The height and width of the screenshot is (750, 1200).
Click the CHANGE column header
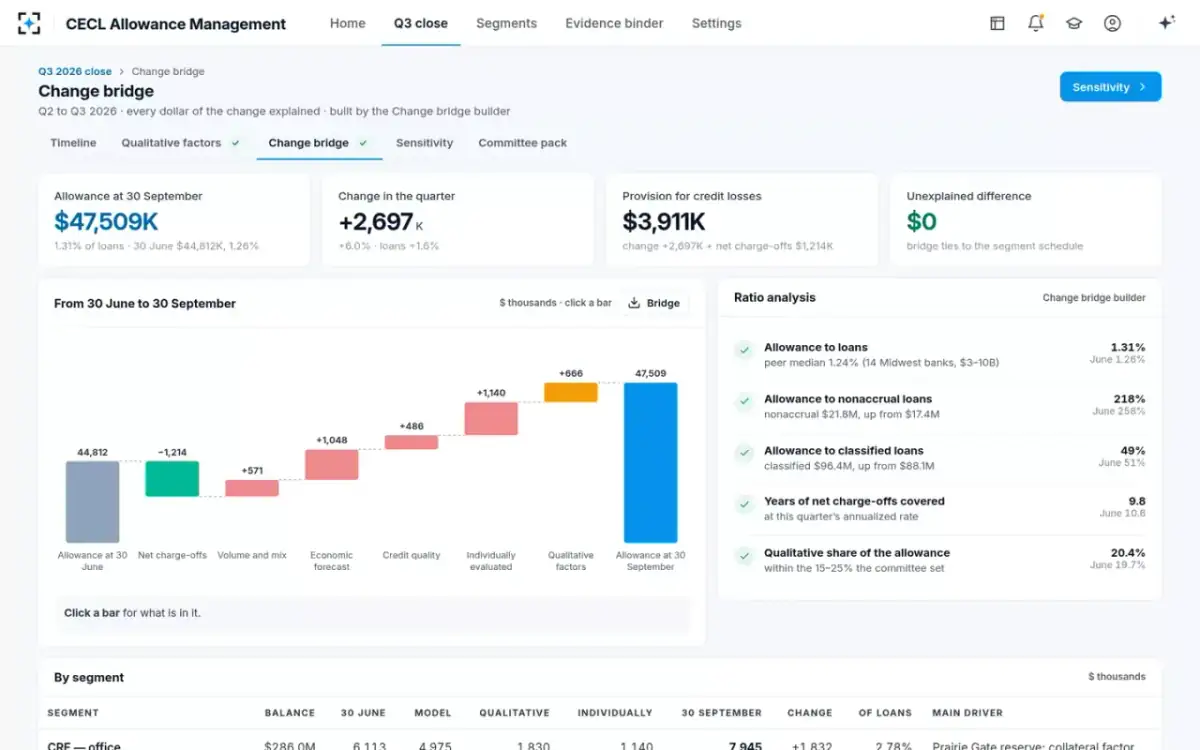coord(810,713)
